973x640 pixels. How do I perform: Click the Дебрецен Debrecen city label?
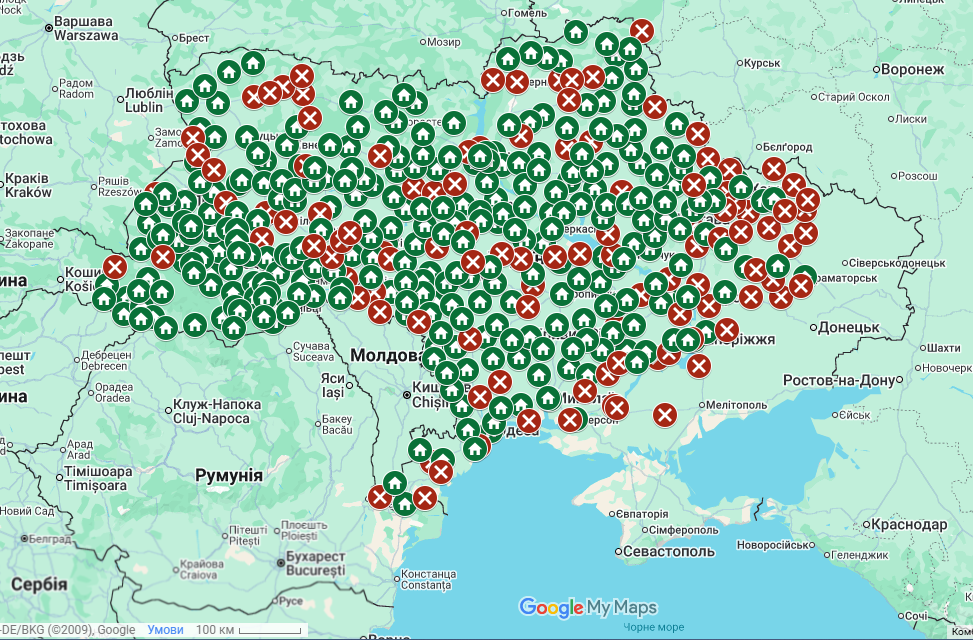click(x=106, y=360)
